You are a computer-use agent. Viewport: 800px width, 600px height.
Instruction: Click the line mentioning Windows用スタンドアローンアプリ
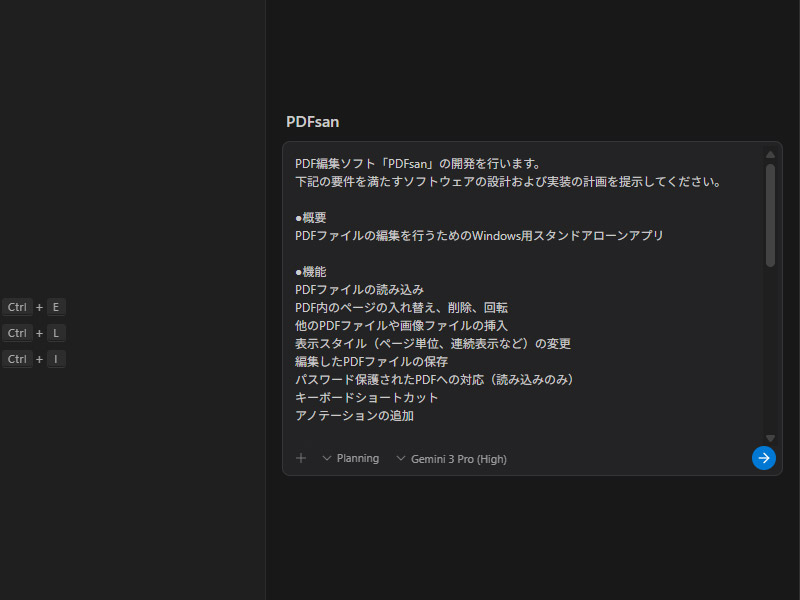click(x=479, y=236)
